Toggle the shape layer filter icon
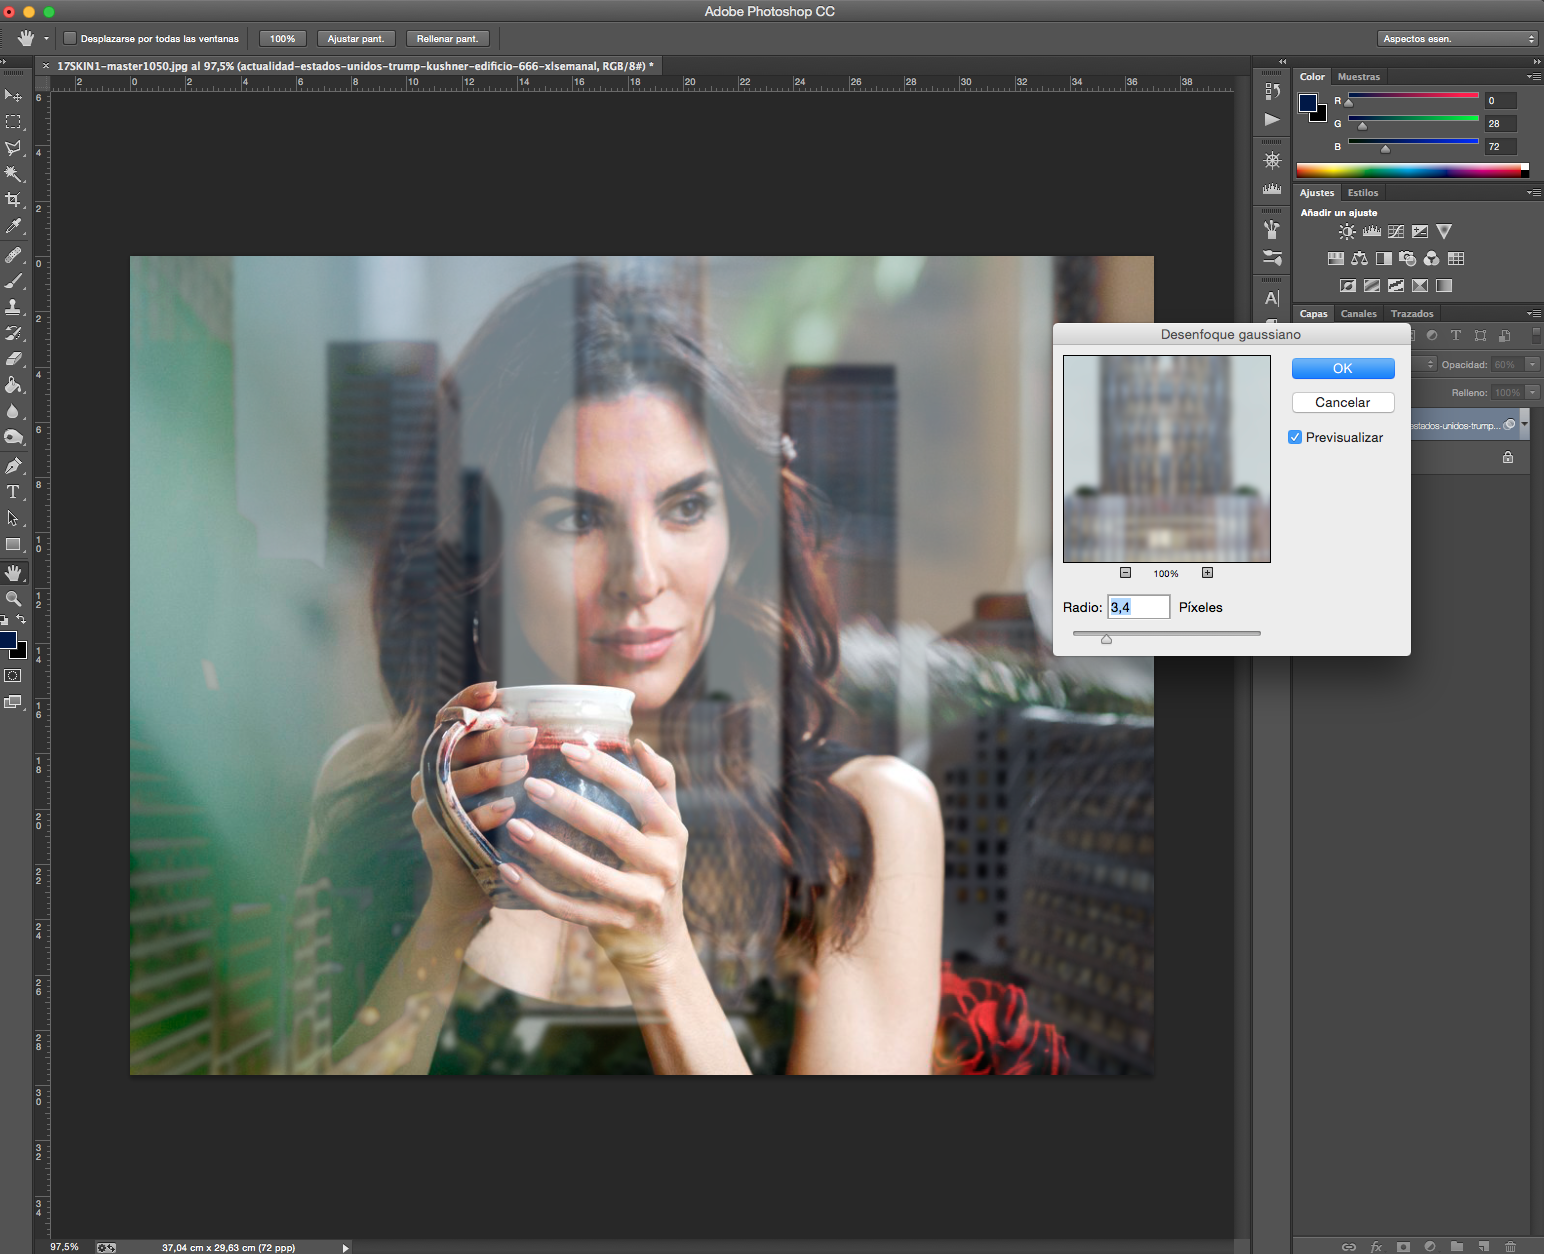Viewport: 1544px width, 1254px height. coord(1480,336)
